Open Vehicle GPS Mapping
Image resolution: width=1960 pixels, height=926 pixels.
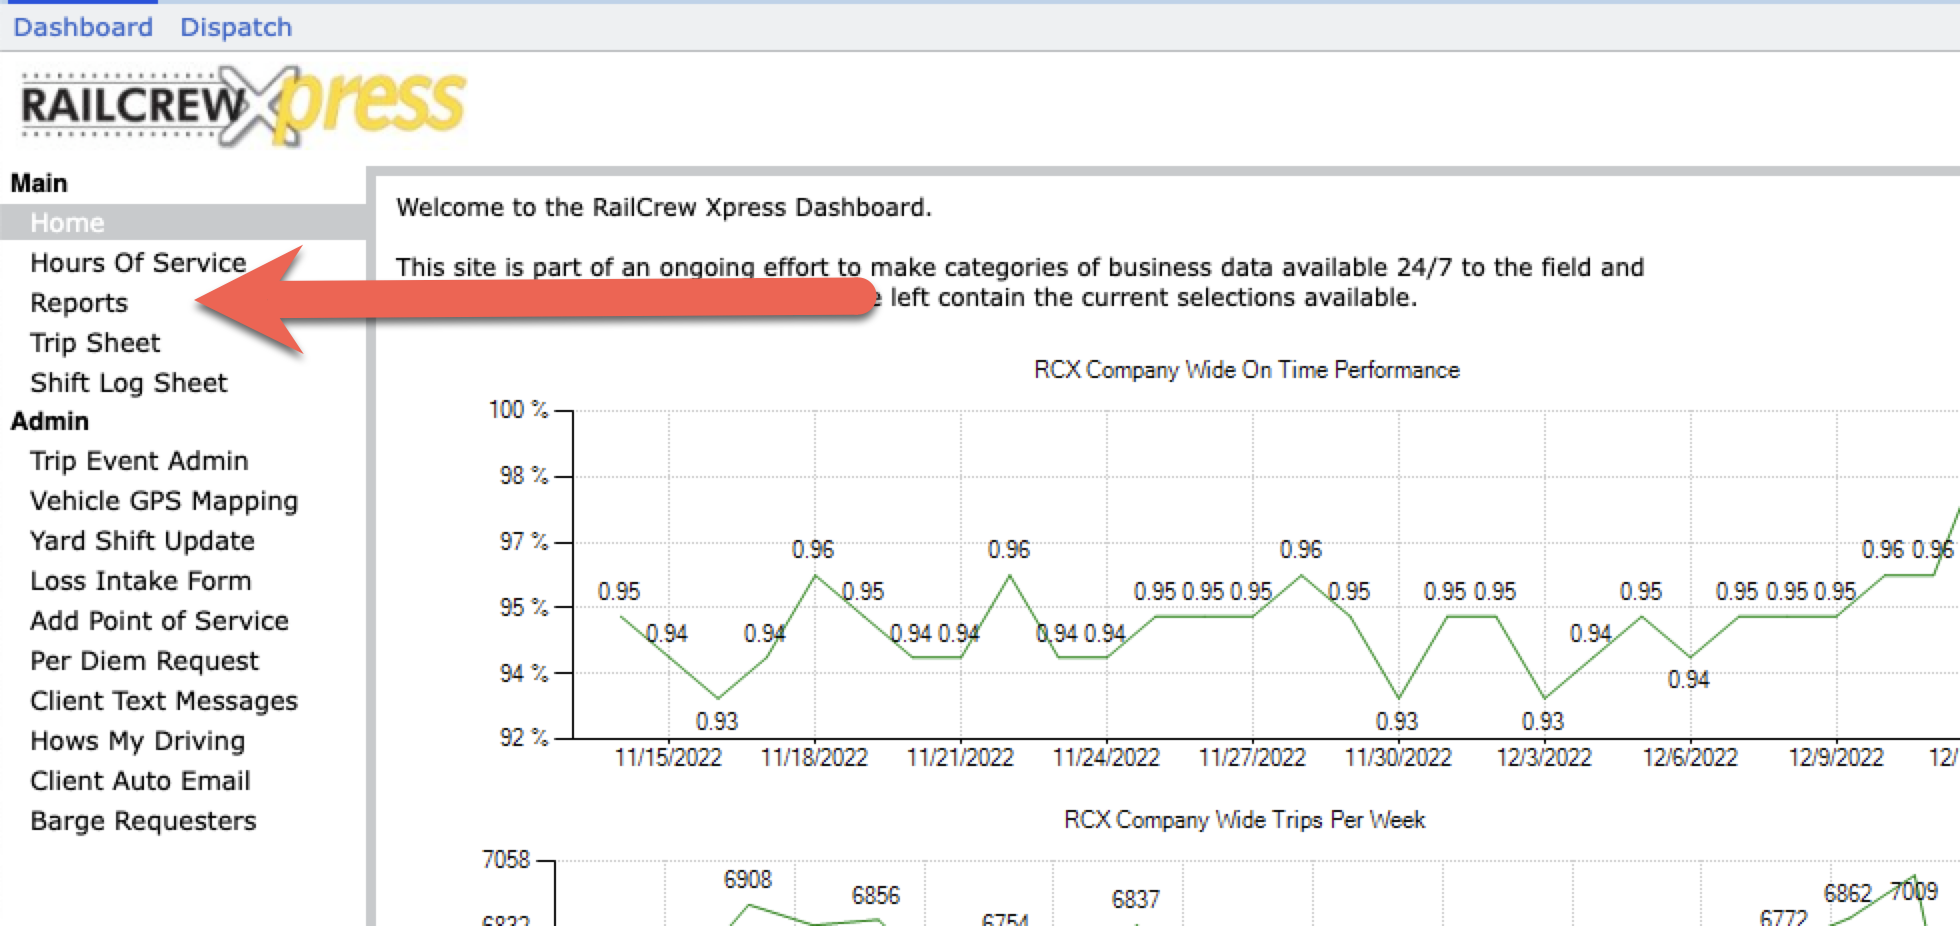pyautogui.click(x=164, y=501)
